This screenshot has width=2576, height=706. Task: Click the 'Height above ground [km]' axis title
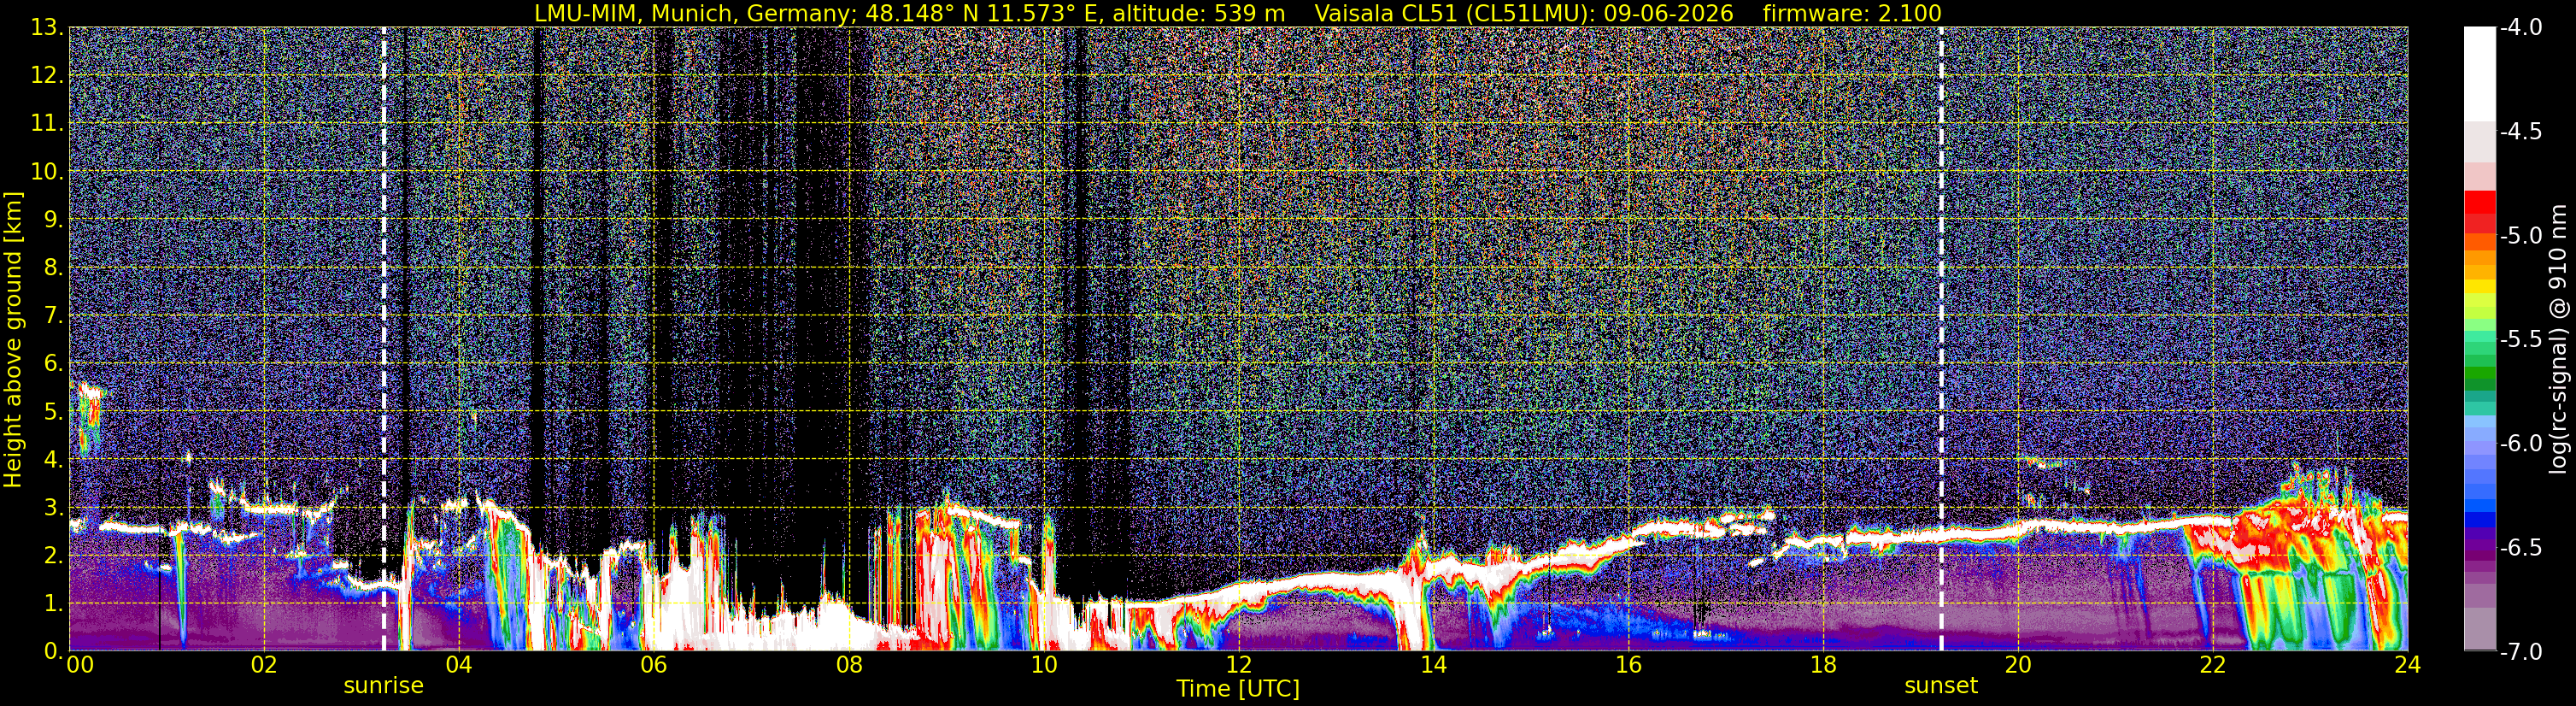click(13, 339)
